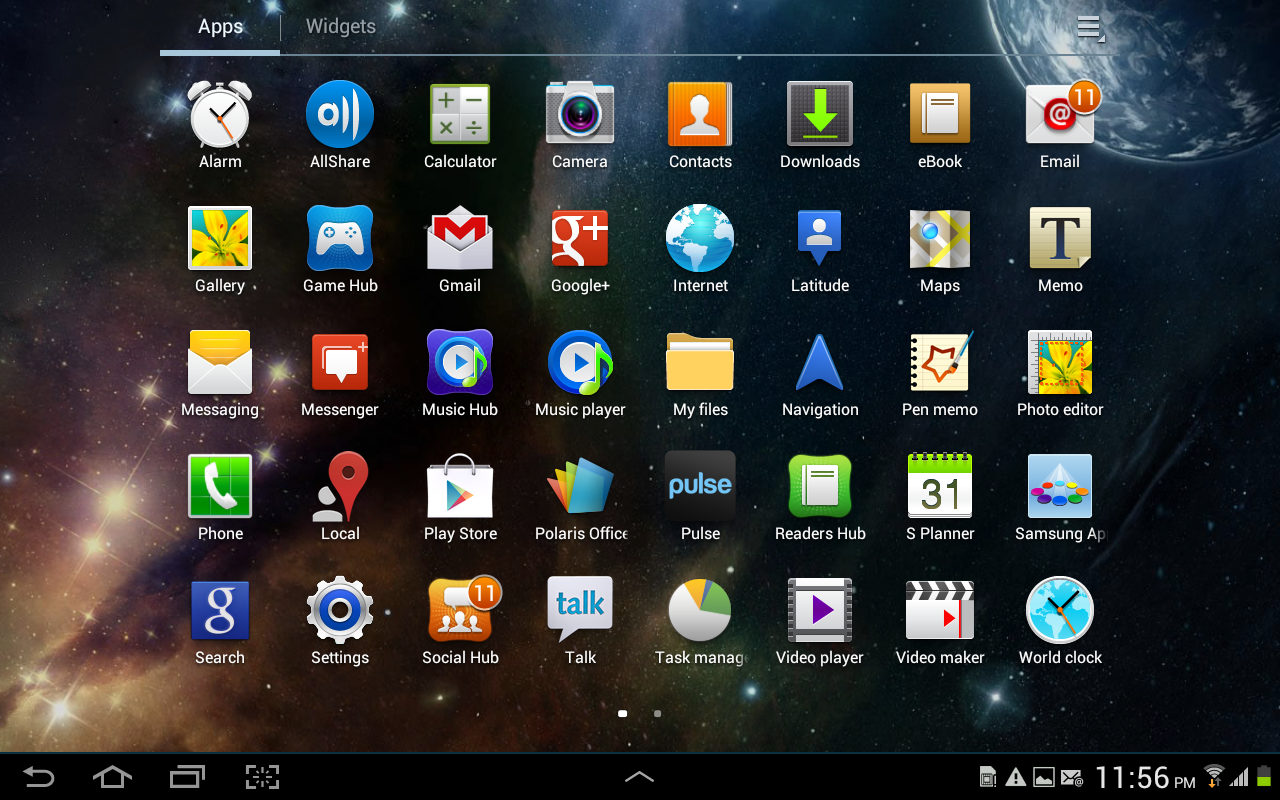Tap the battery status icon
Image resolution: width=1280 pixels, height=800 pixels.
point(1264,776)
